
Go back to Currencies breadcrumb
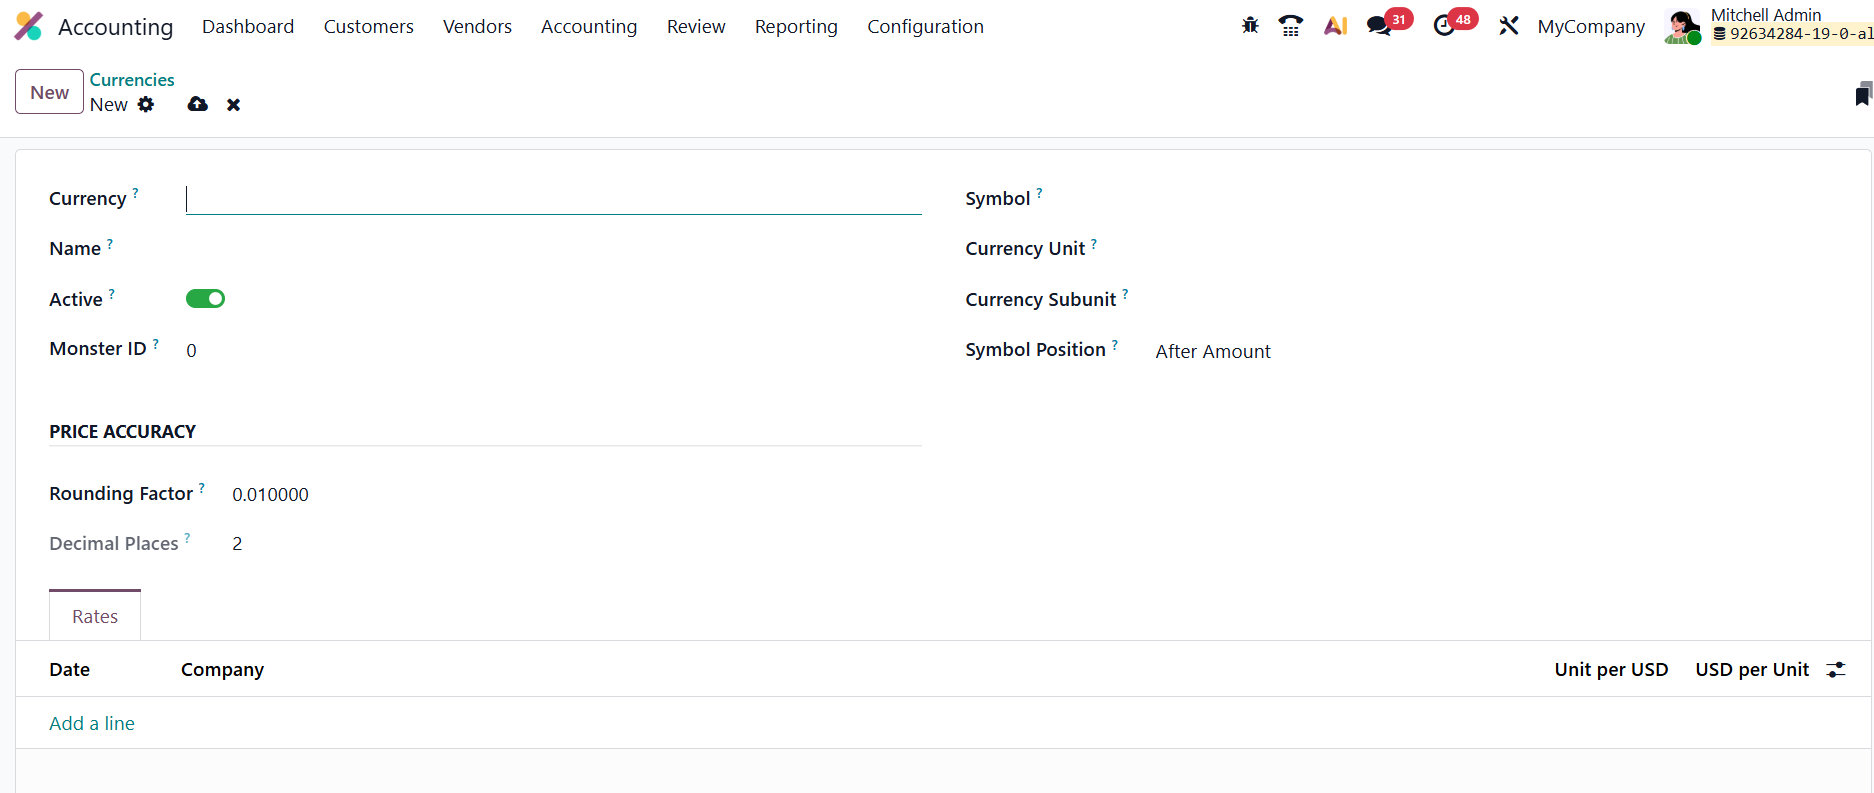click(132, 79)
